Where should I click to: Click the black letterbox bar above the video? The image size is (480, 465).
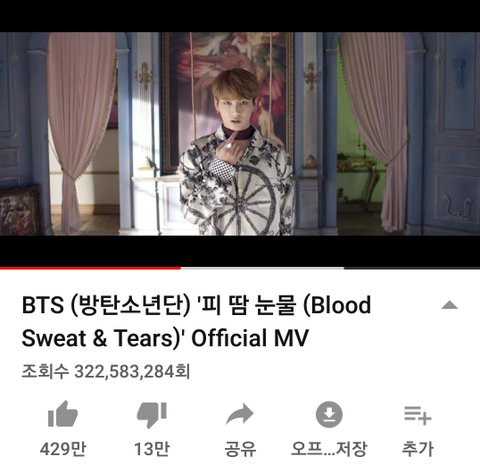tap(240, 16)
